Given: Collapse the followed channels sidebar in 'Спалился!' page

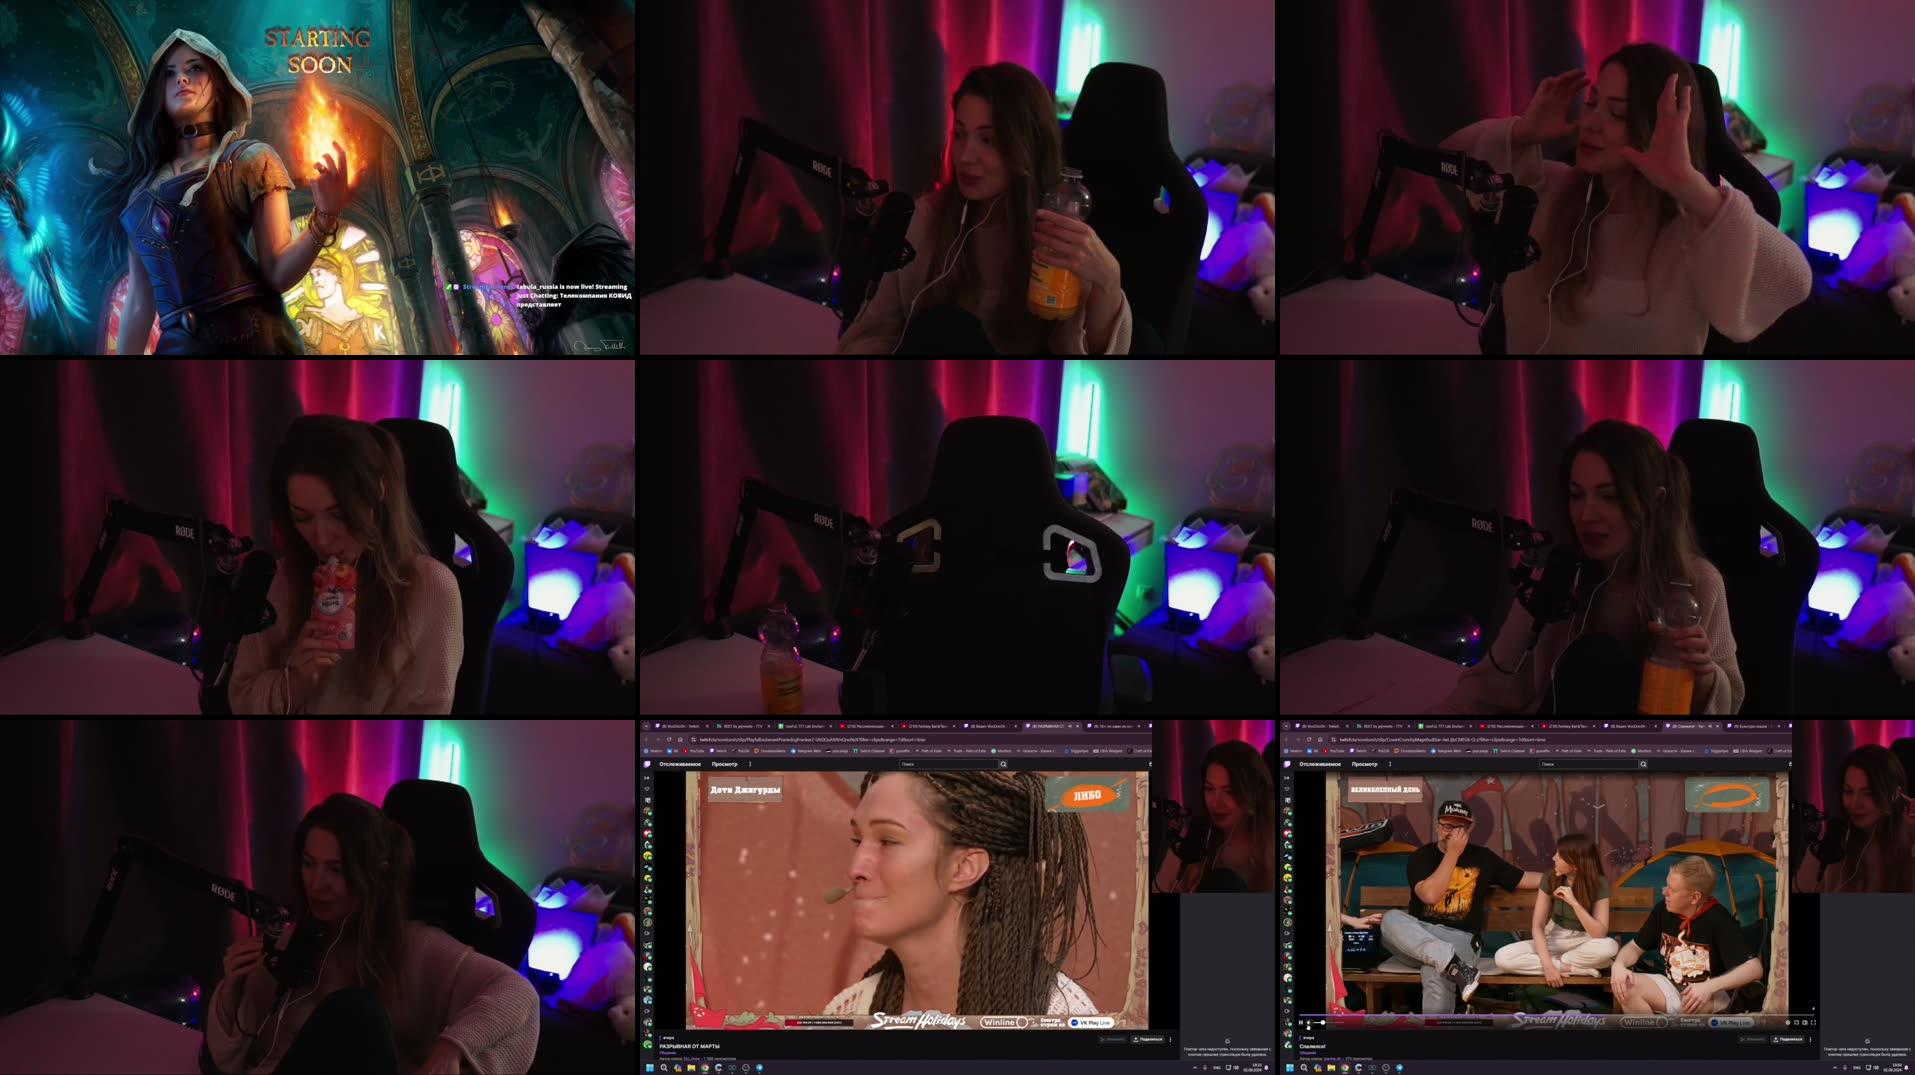Looking at the screenshot, I should (x=1287, y=777).
